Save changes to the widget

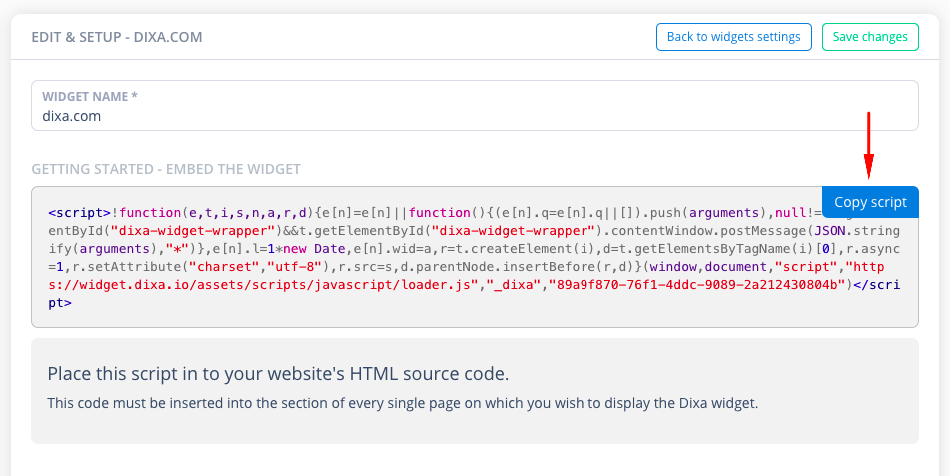coord(870,37)
